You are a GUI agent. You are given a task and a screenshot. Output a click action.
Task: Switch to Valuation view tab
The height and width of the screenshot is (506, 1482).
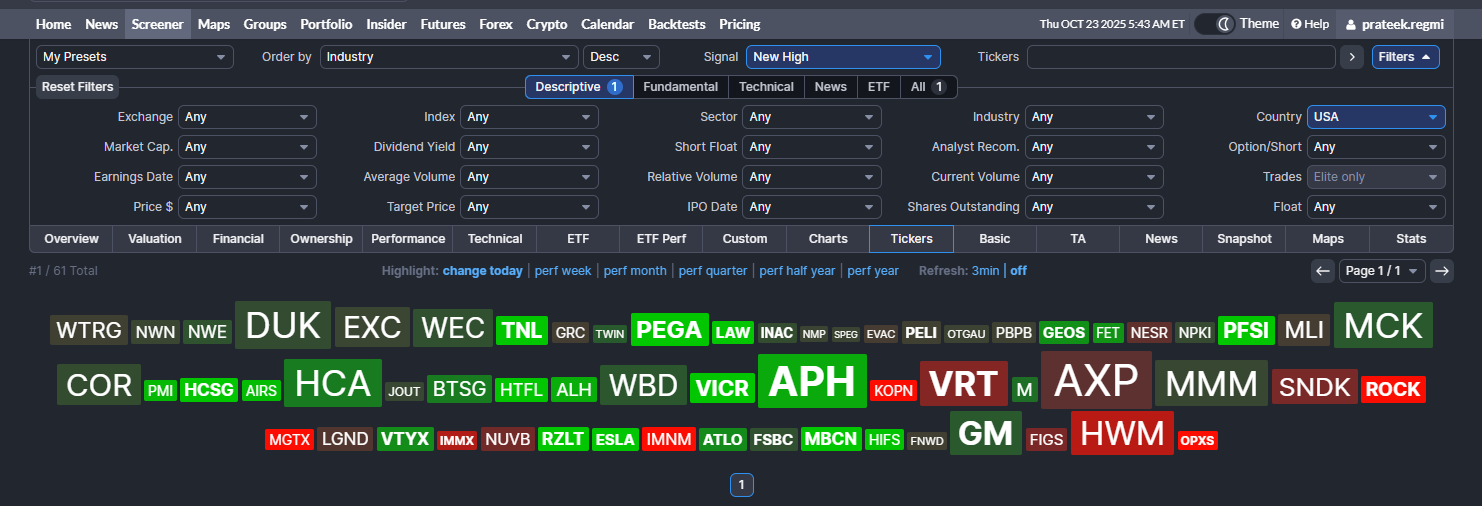155,239
